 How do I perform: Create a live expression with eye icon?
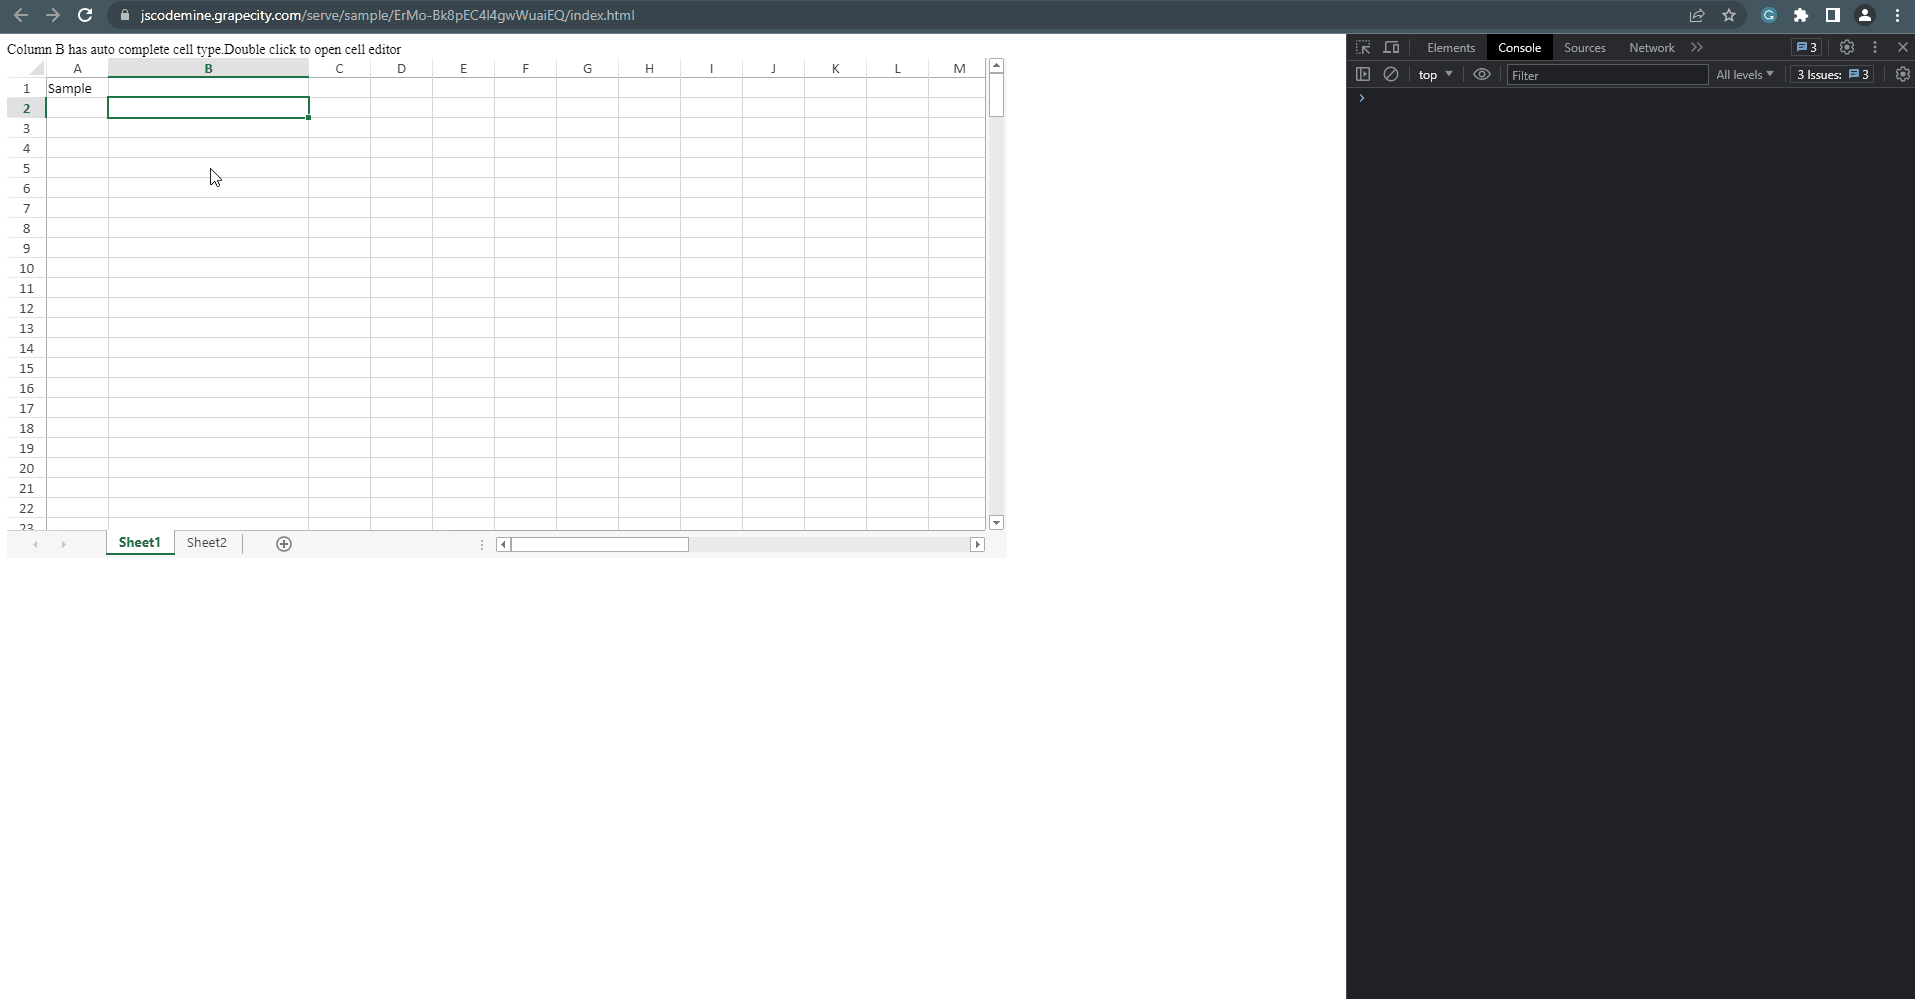click(x=1482, y=74)
